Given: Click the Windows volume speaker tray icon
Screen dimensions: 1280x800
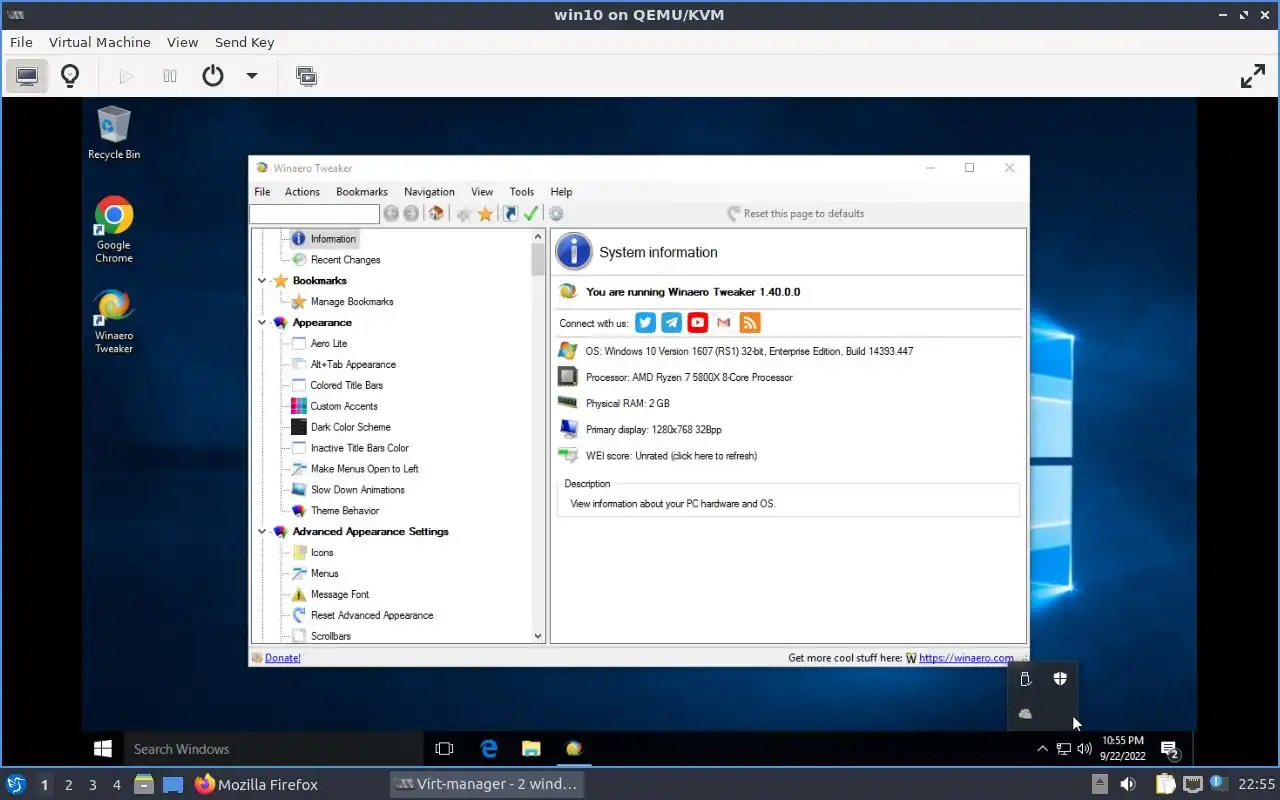Looking at the screenshot, I should pyautogui.click(x=1084, y=749).
